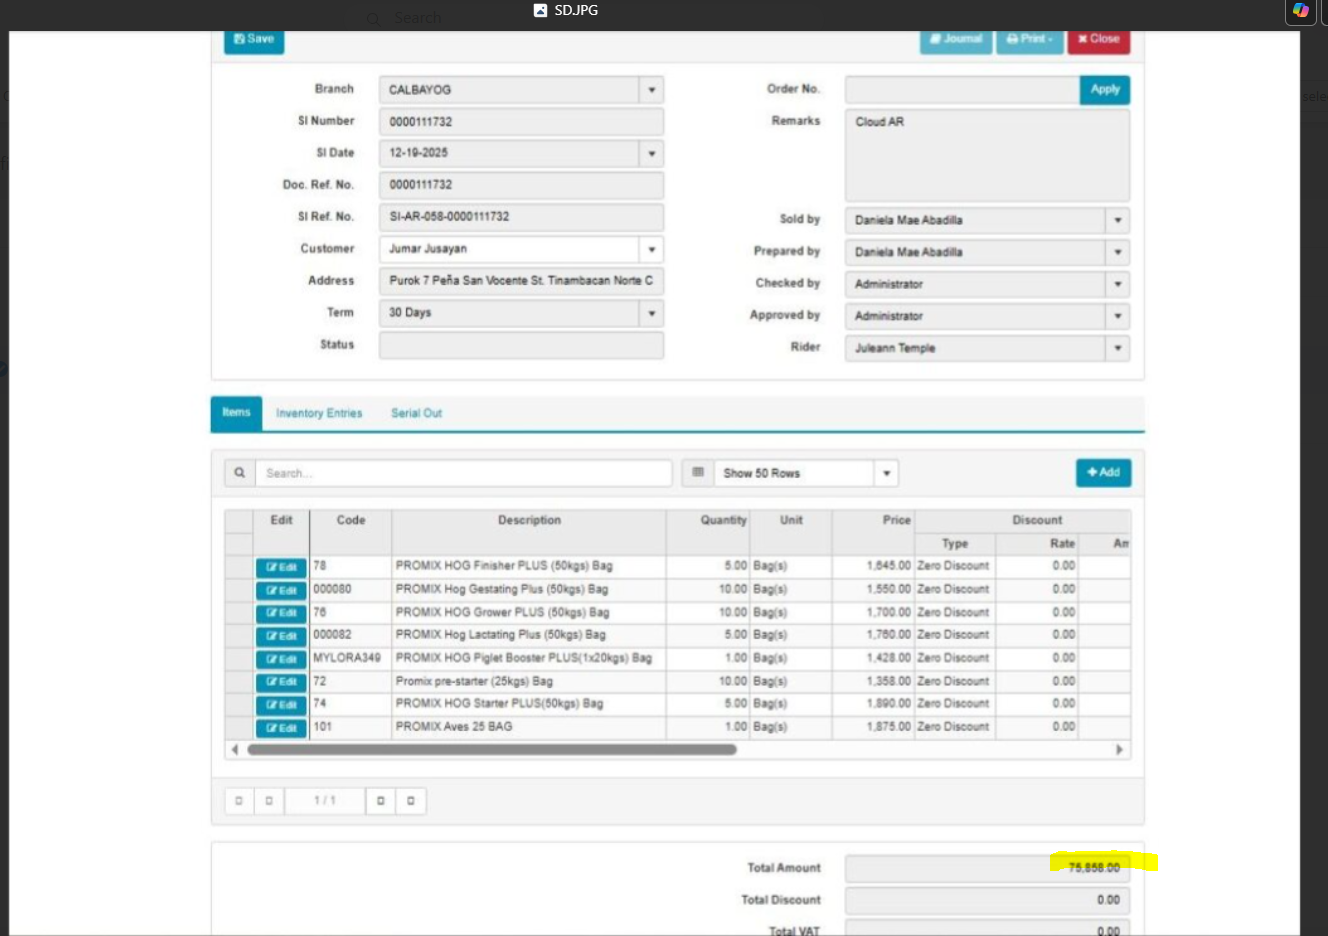Go to the first page pagination icon

coord(239,801)
